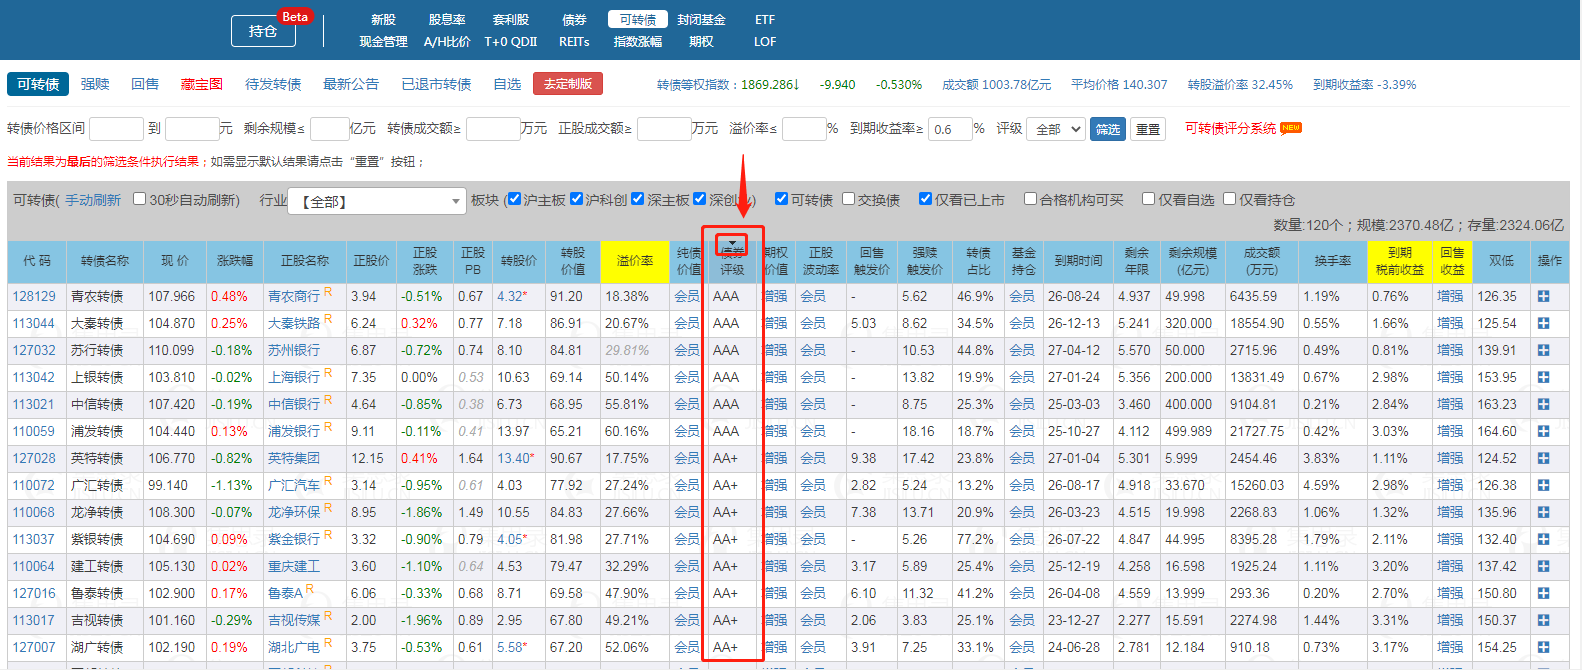Enable the 30秒自动刷新 checkbox
Viewport: 1582px width, 671px height.
[x=140, y=199]
